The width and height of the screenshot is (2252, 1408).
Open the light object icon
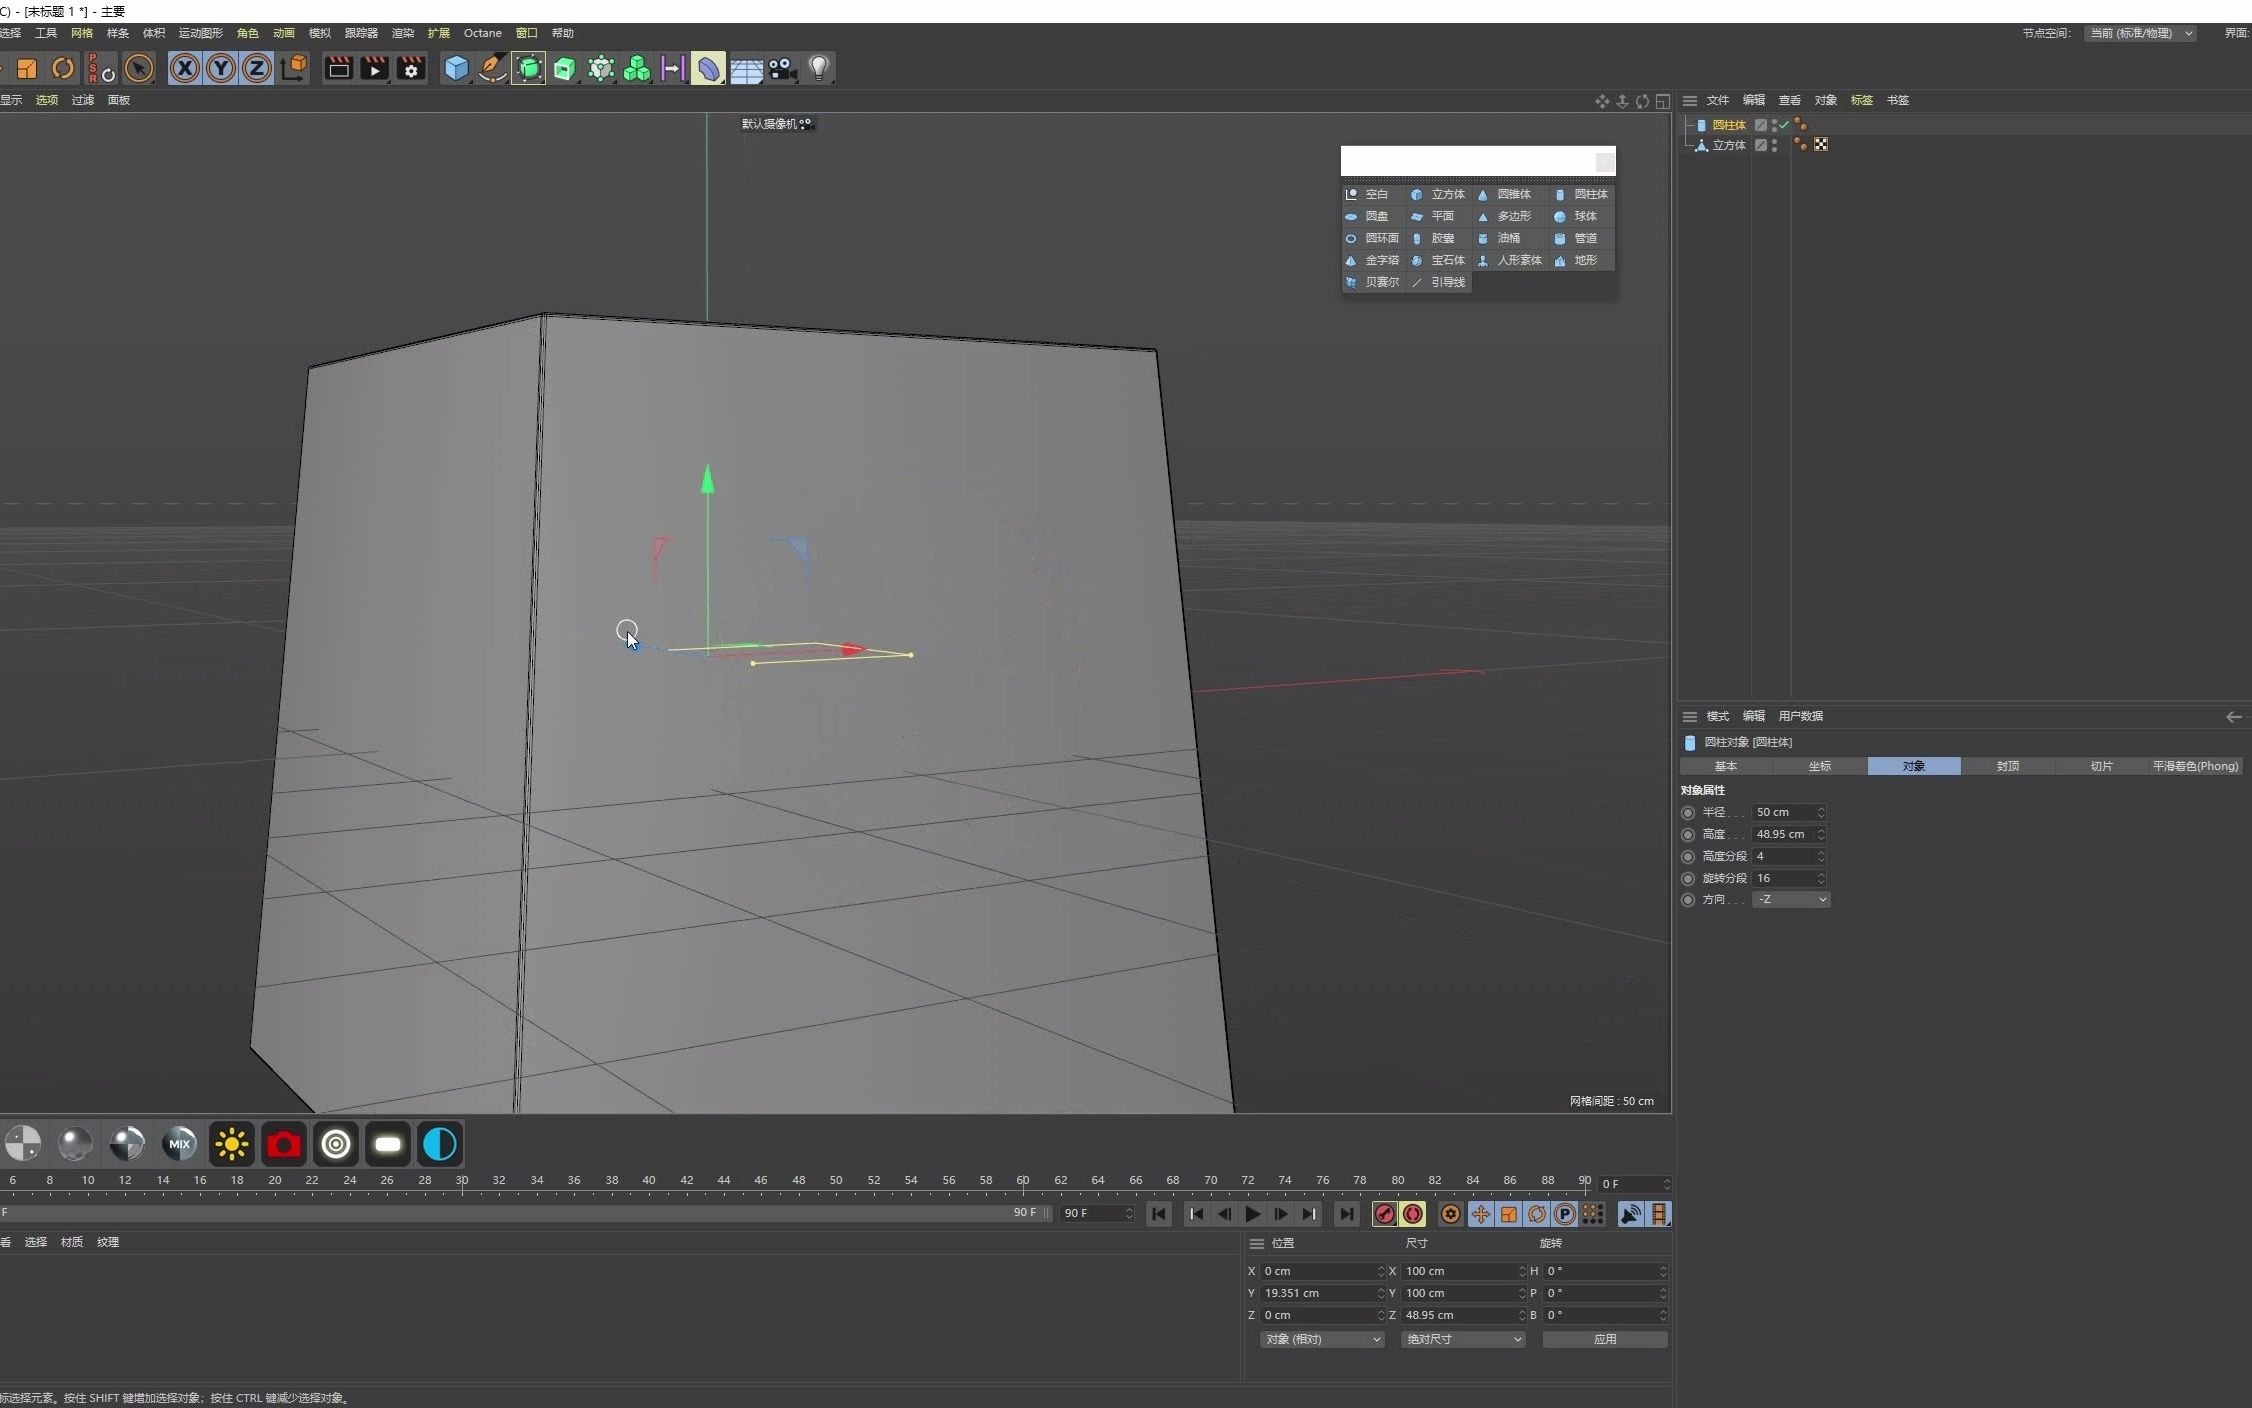tap(819, 68)
